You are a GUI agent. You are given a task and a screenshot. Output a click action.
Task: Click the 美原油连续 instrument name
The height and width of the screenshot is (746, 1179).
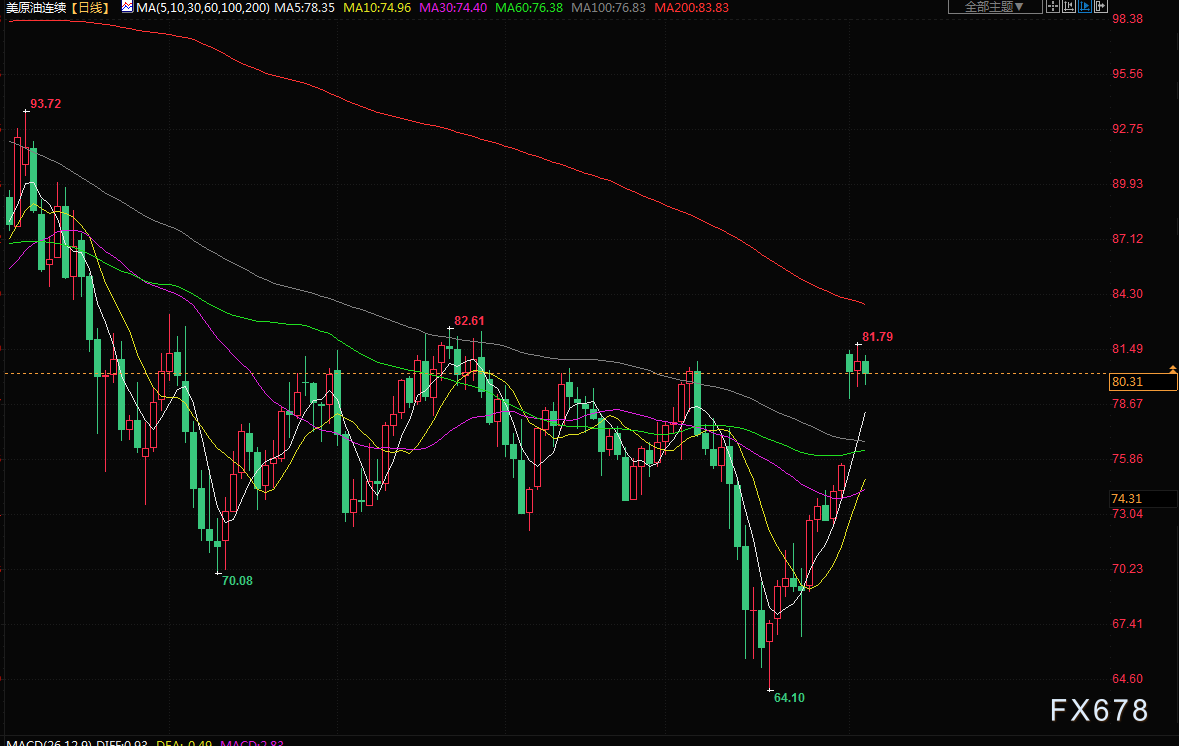[36, 7]
